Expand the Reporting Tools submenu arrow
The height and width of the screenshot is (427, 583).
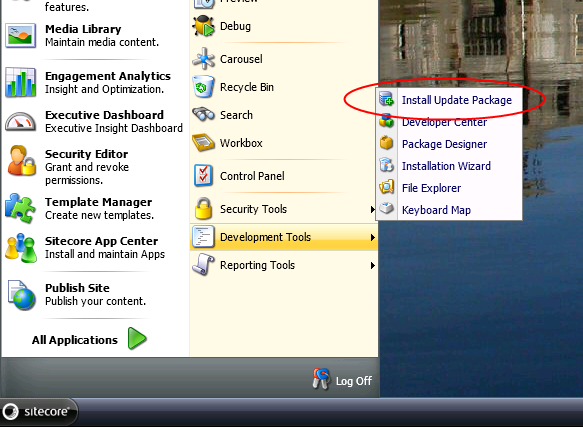(372, 265)
